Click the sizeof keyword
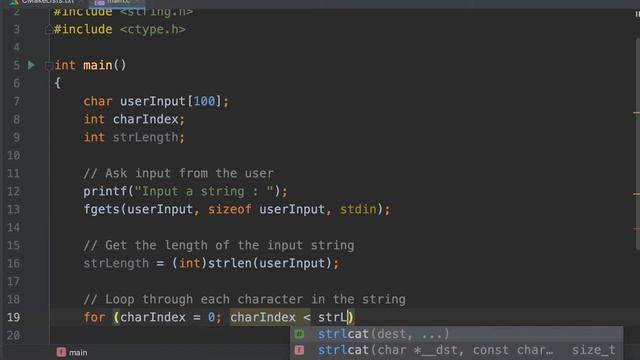640x360 pixels. click(229, 209)
